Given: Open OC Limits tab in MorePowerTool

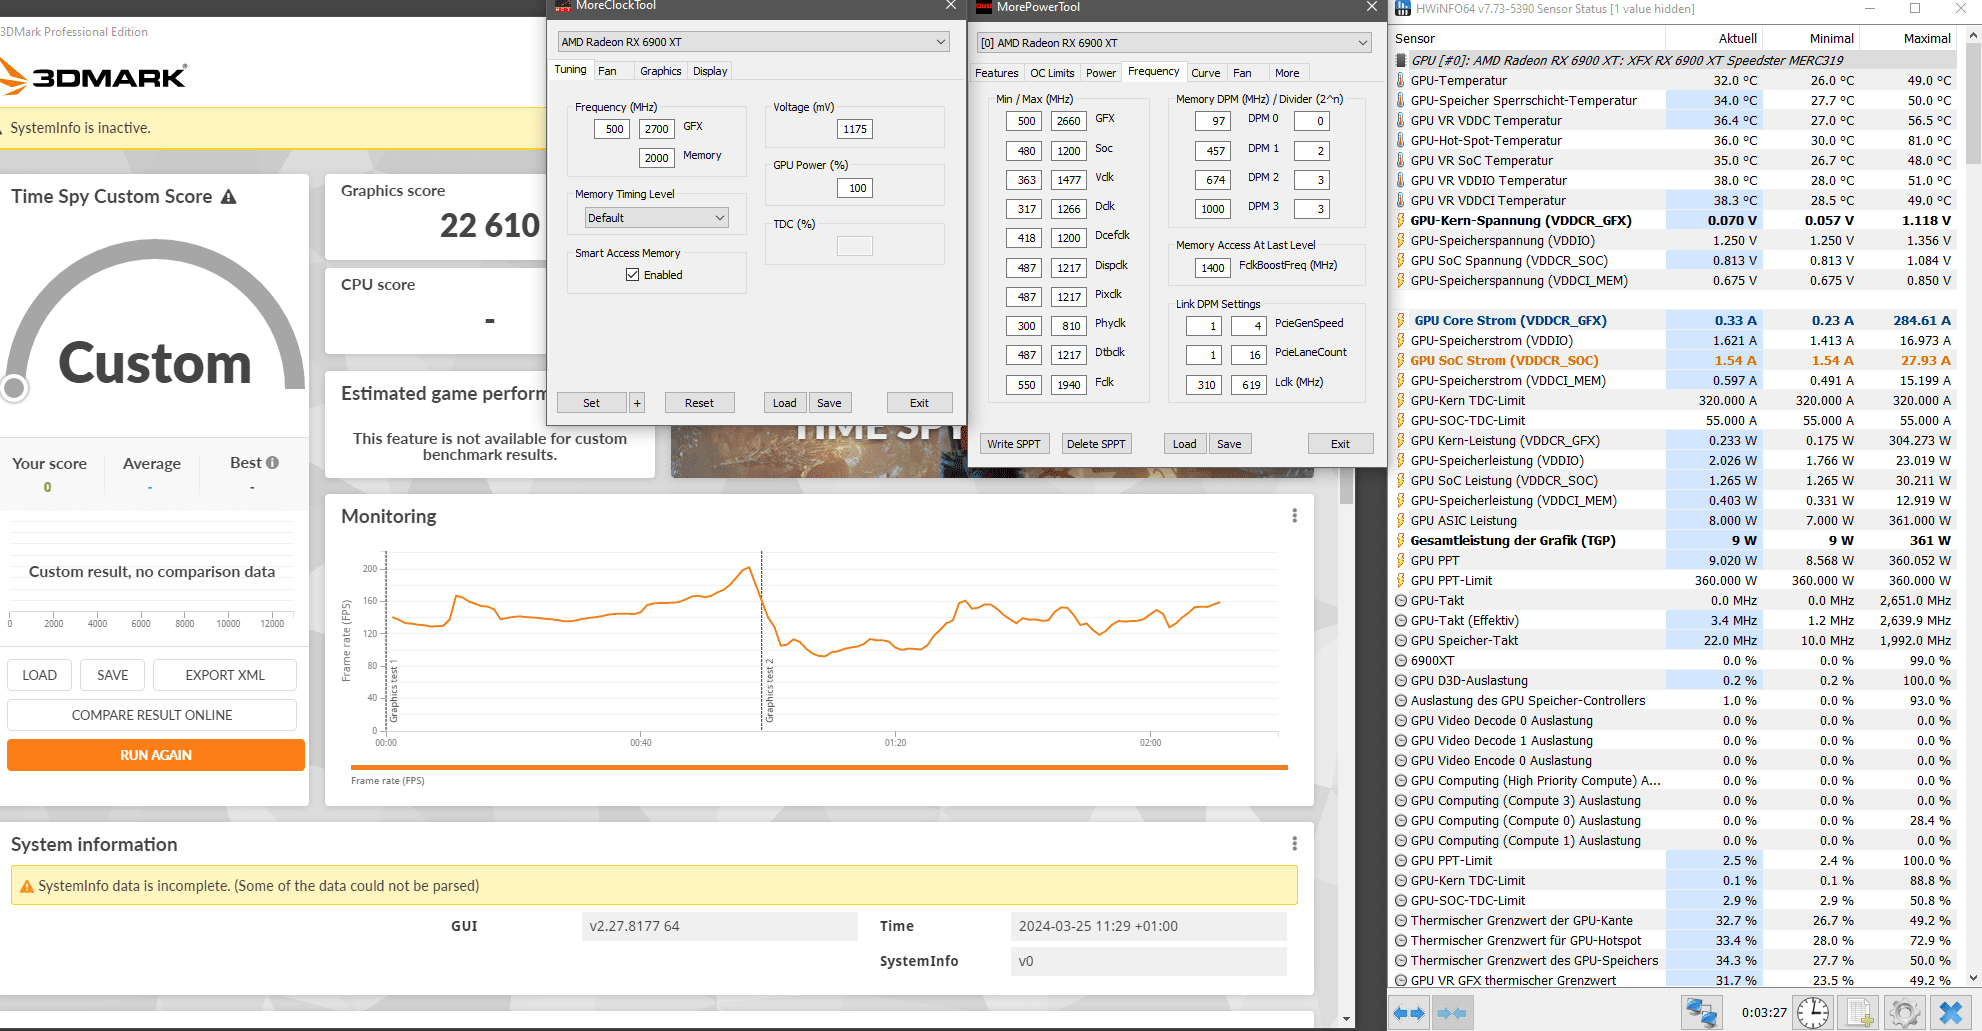Looking at the screenshot, I should (1052, 73).
